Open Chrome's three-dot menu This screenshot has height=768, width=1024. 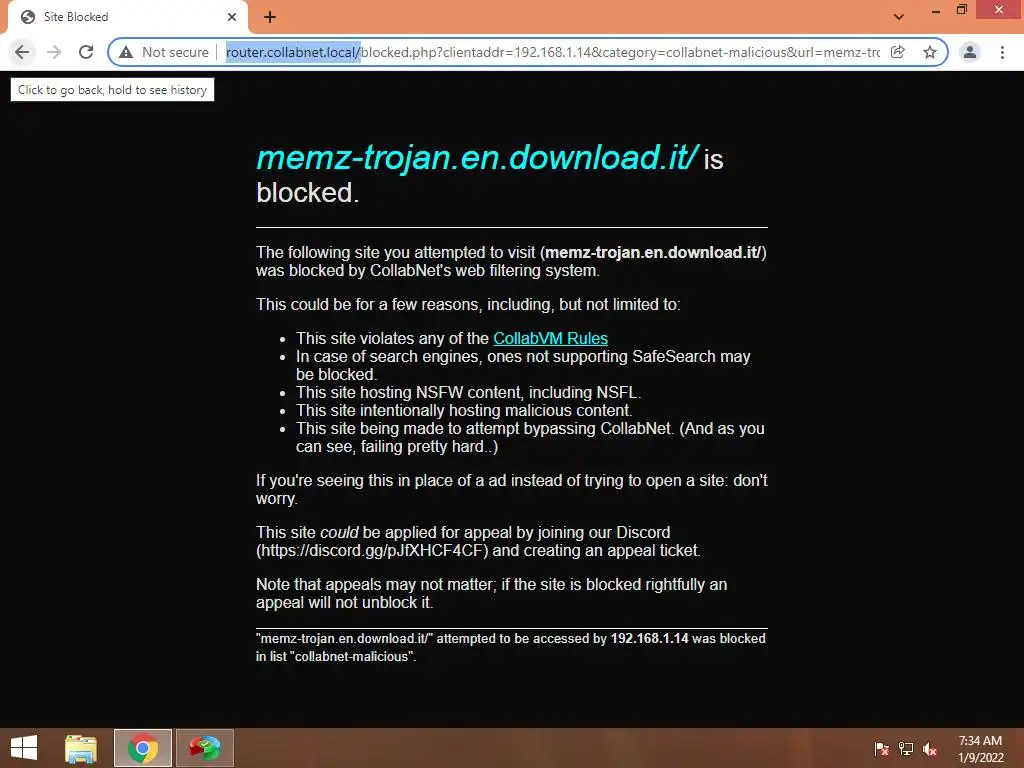(1002, 52)
